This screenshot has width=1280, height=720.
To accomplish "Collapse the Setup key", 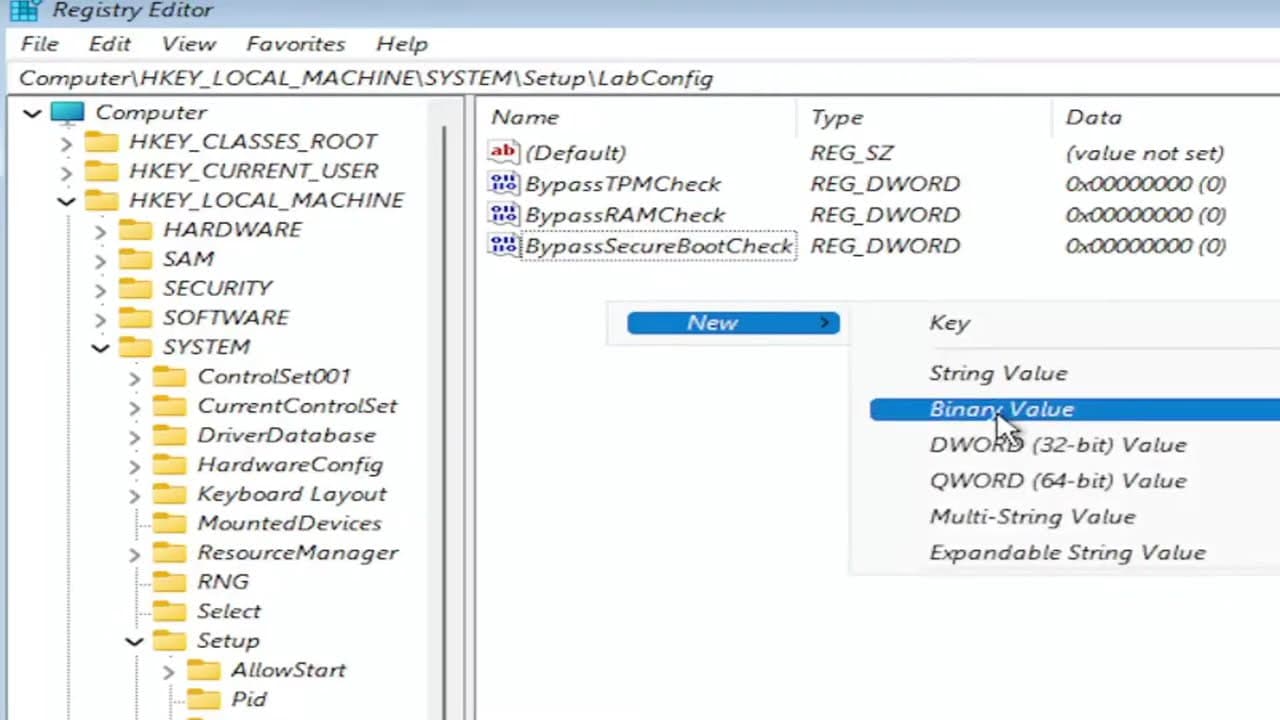I will (135, 642).
